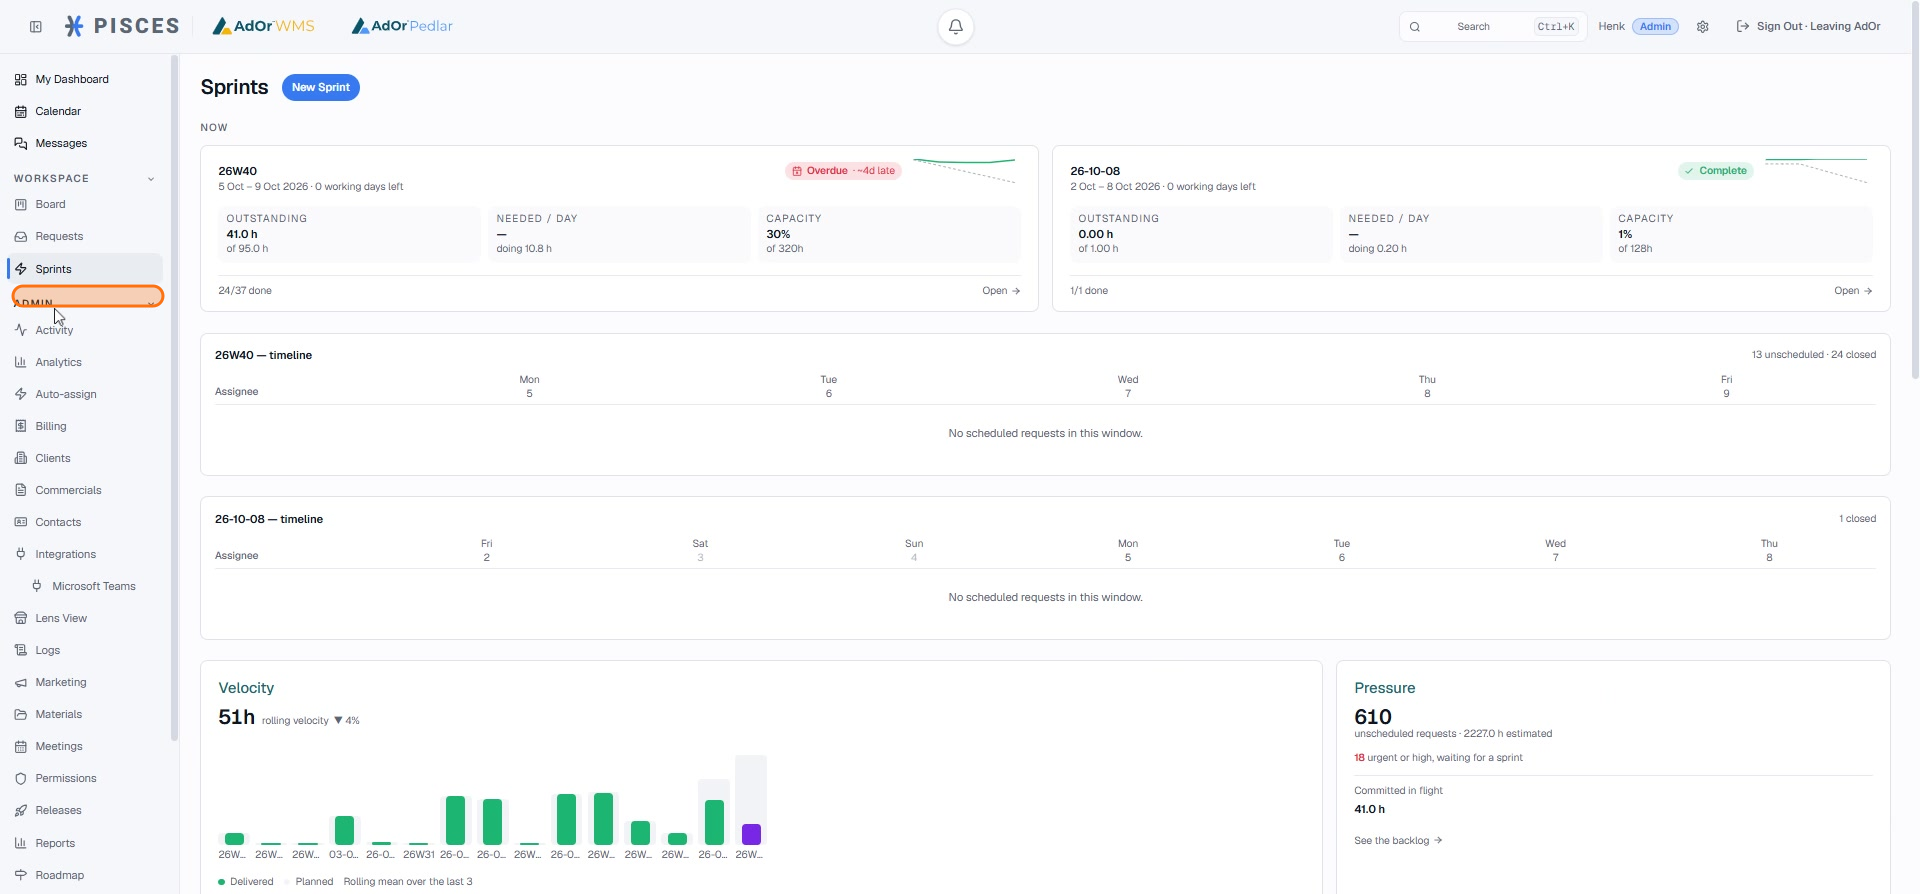
Task: Click the Activity pulse icon
Action: click(21, 330)
